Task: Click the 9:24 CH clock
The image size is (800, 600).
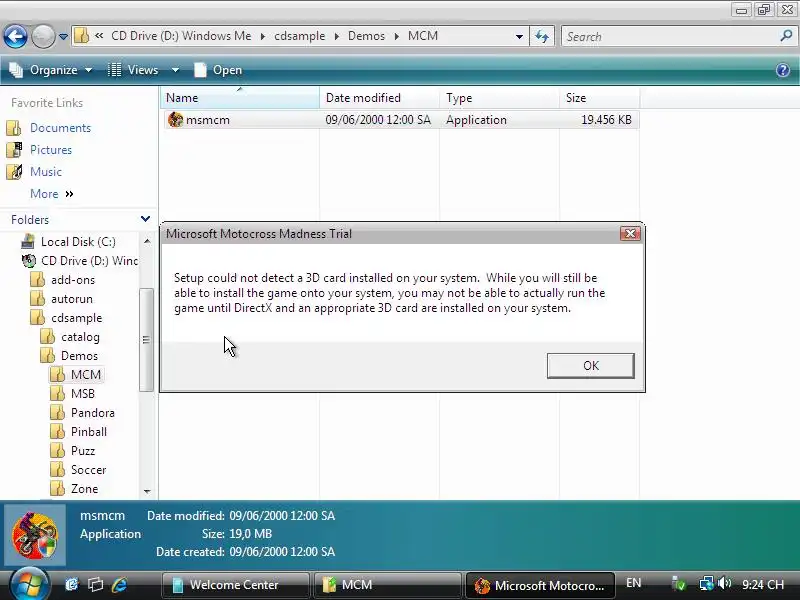Action: point(763,584)
